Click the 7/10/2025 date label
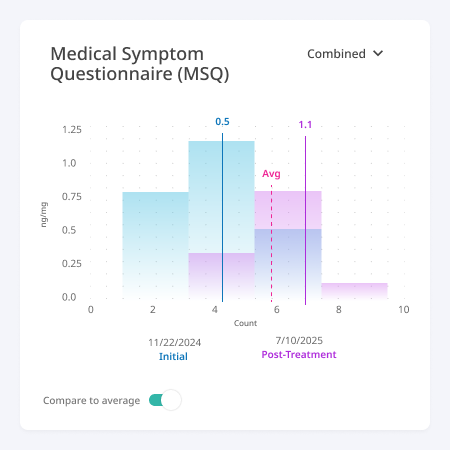The height and width of the screenshot is (450, 450). coord(299,340)
